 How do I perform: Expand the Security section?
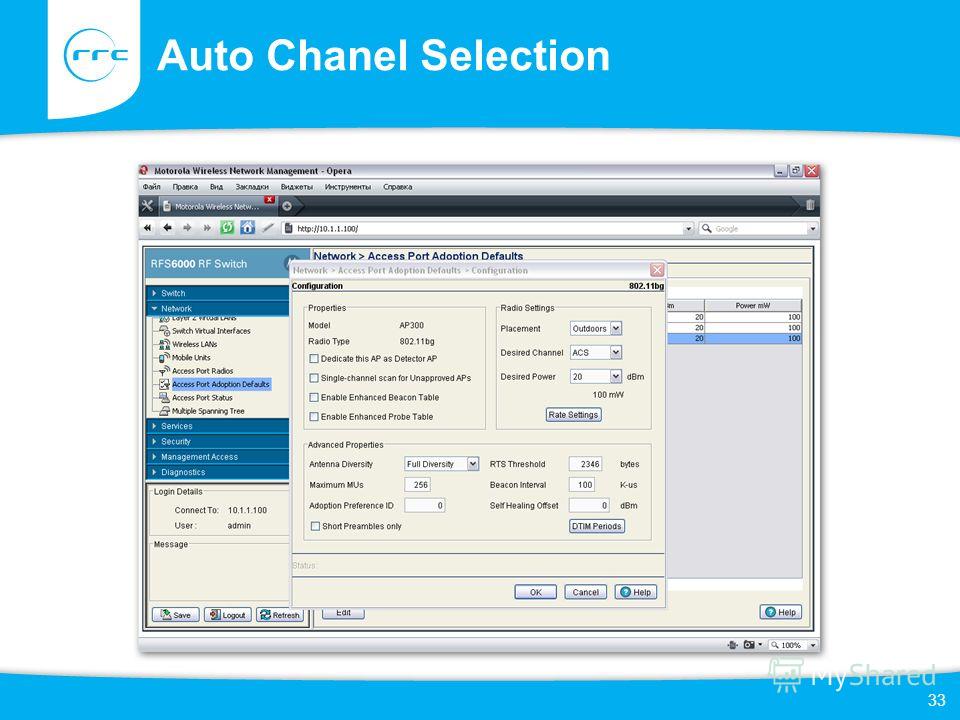click(x=217, y=441)
